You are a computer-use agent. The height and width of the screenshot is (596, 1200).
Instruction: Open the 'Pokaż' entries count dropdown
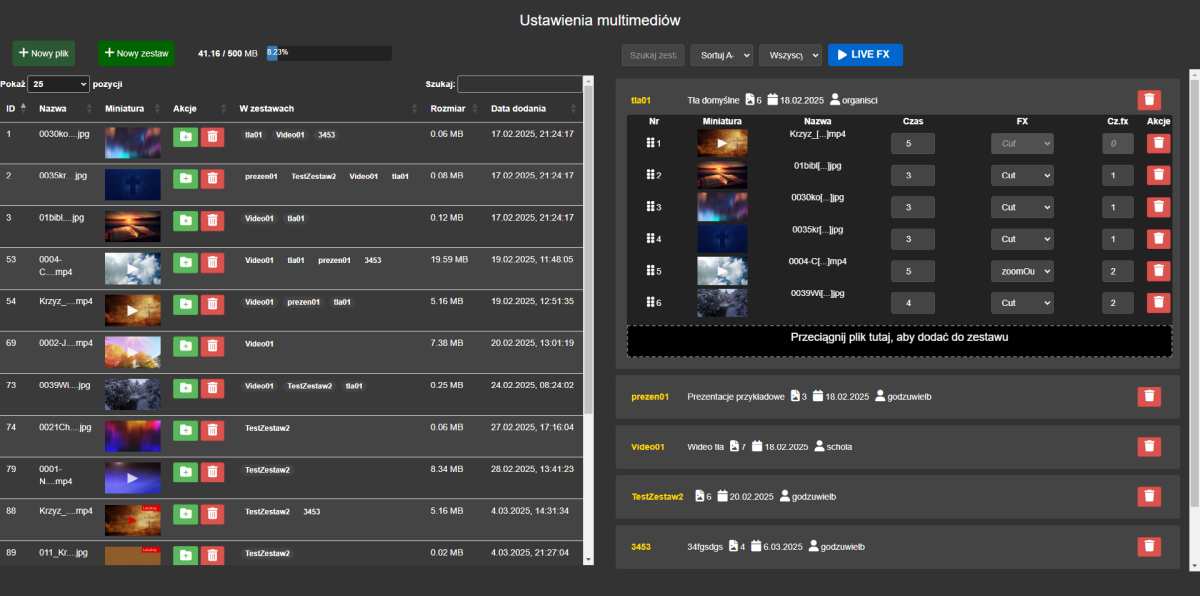tap(59, 85)
